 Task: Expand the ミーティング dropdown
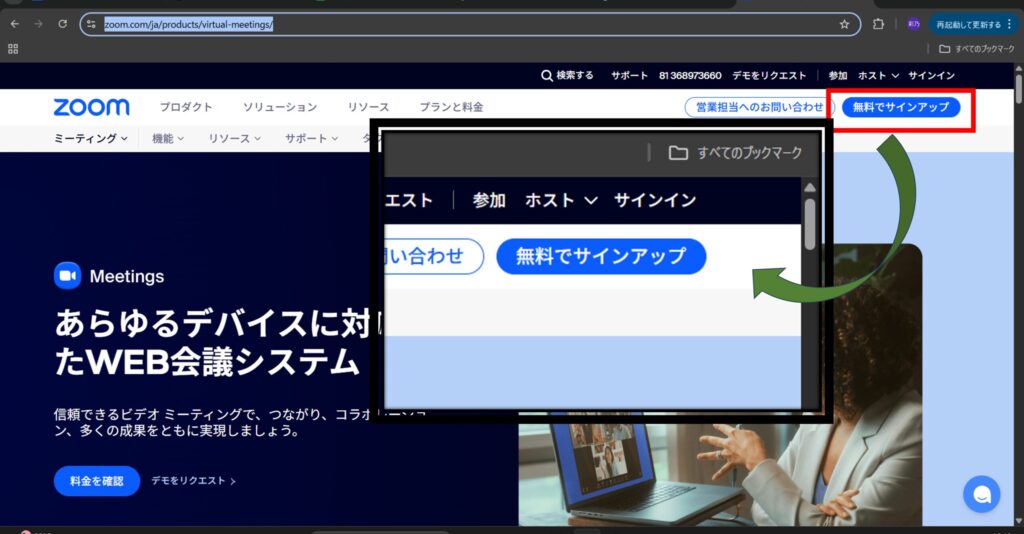[x=90, y=139]
